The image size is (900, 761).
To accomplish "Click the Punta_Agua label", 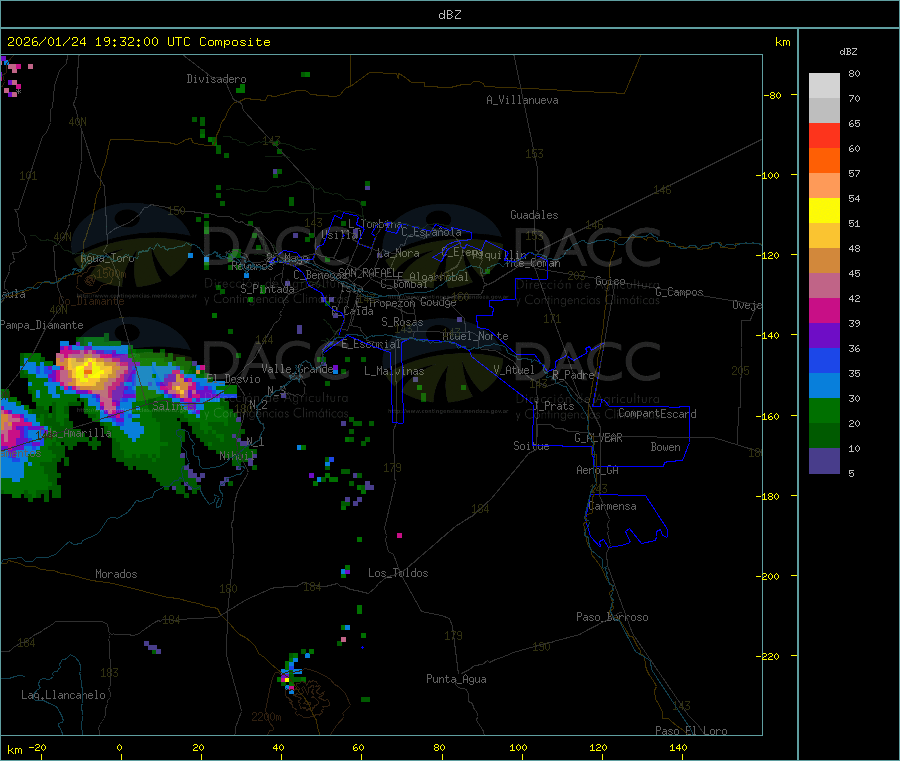I will (456, 679).
